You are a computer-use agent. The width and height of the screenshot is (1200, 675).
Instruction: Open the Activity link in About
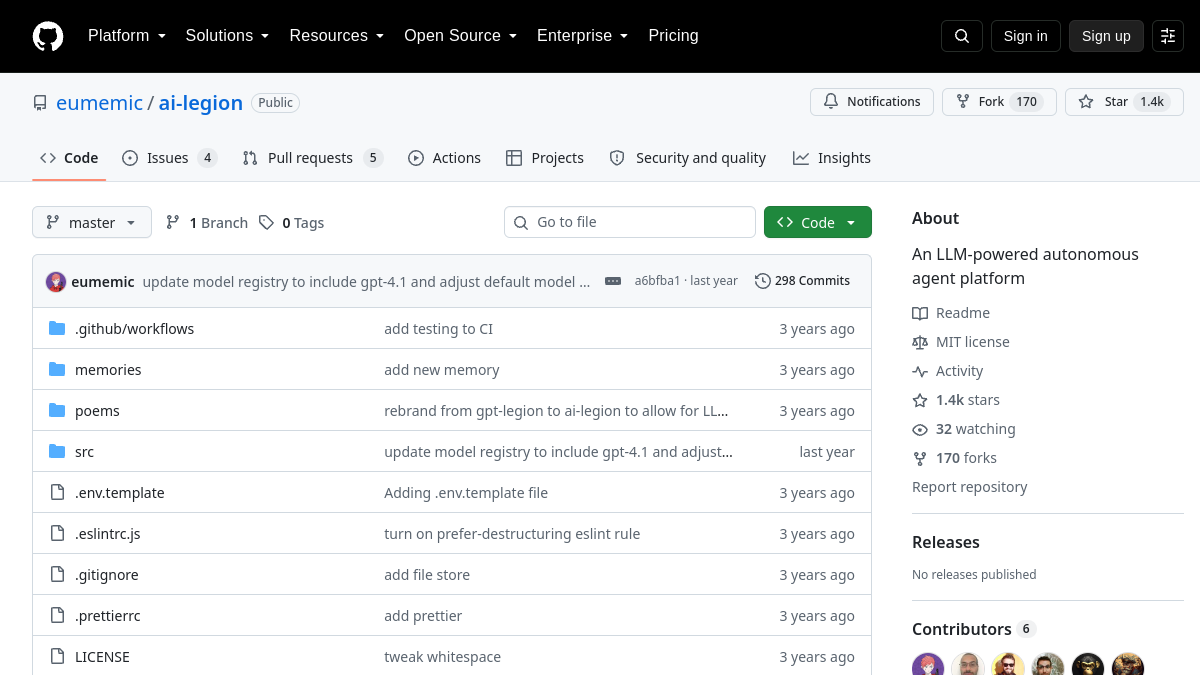click(x=948, y=371)
